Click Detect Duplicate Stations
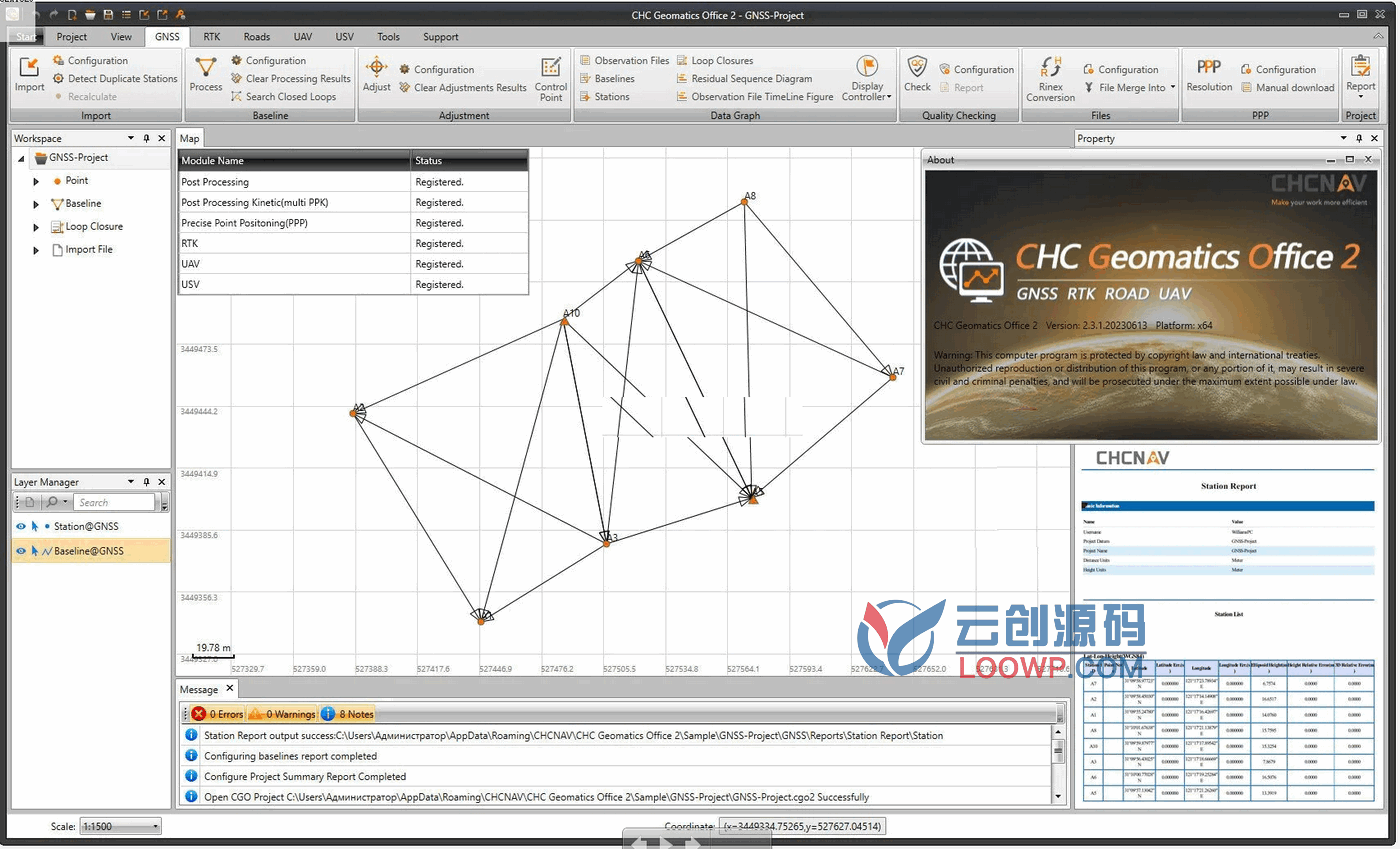The height and width of the screenshot is (849, 1400). [x=115, y=78]
